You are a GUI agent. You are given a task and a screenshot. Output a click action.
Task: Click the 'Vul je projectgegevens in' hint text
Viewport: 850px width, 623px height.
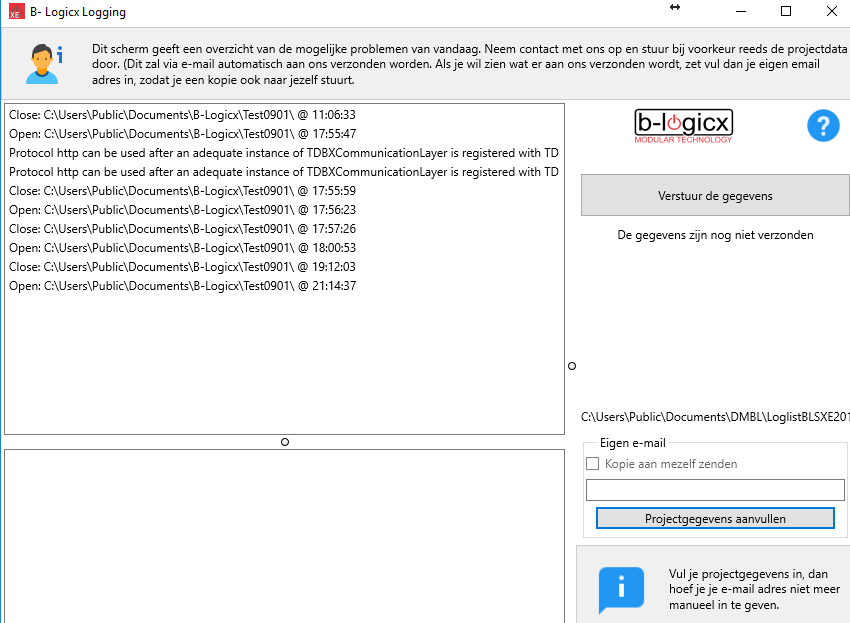click(x=754, y=589)
